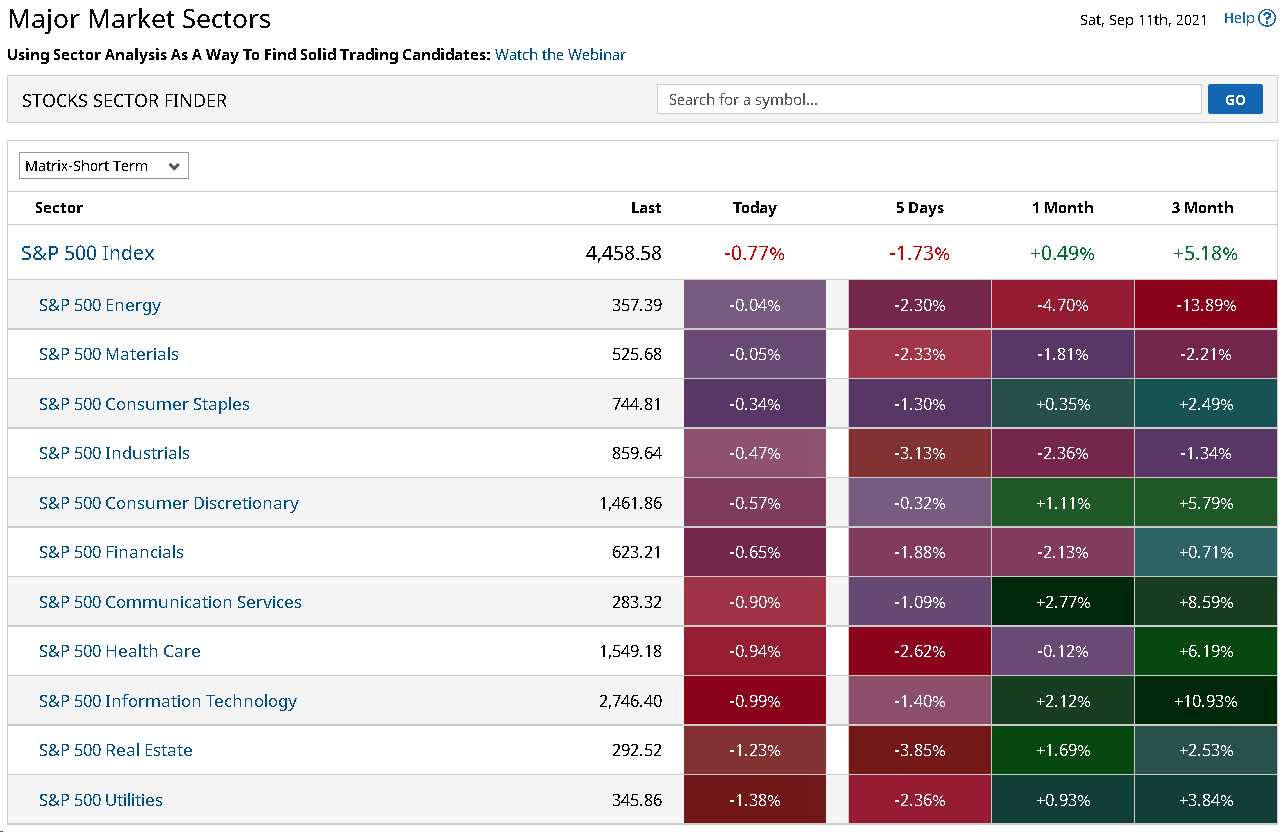This screenshot has width=1283, height=832.
Task: Click the GO search button
Action: (x=1235, y=99)
